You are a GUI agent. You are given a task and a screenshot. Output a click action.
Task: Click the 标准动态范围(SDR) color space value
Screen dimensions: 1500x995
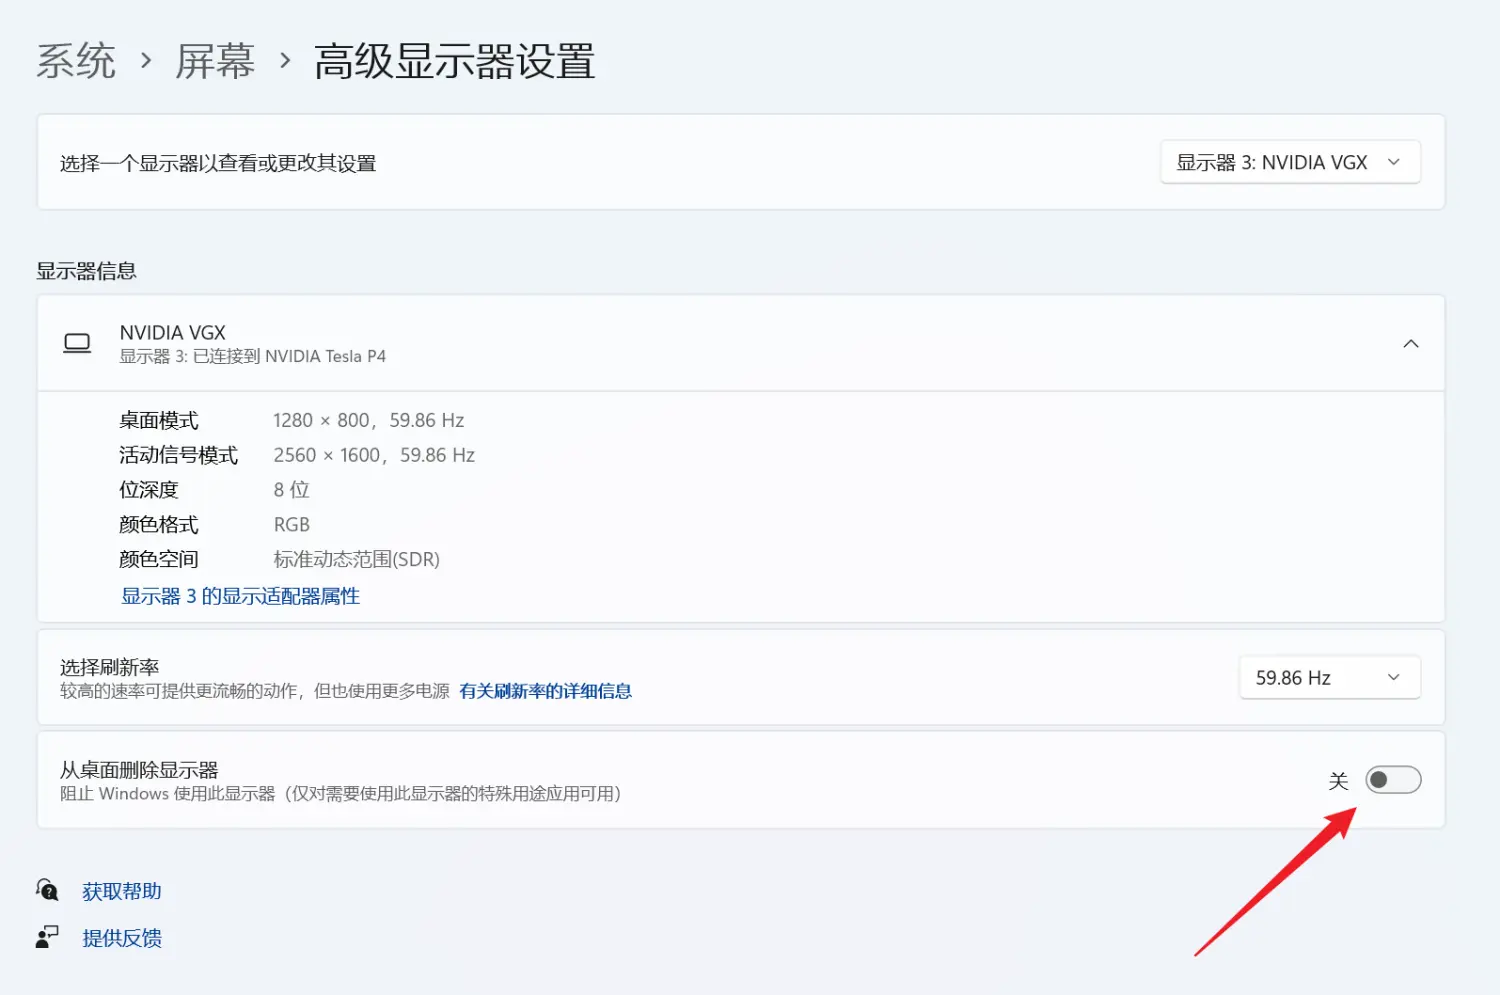click(356, 559)
